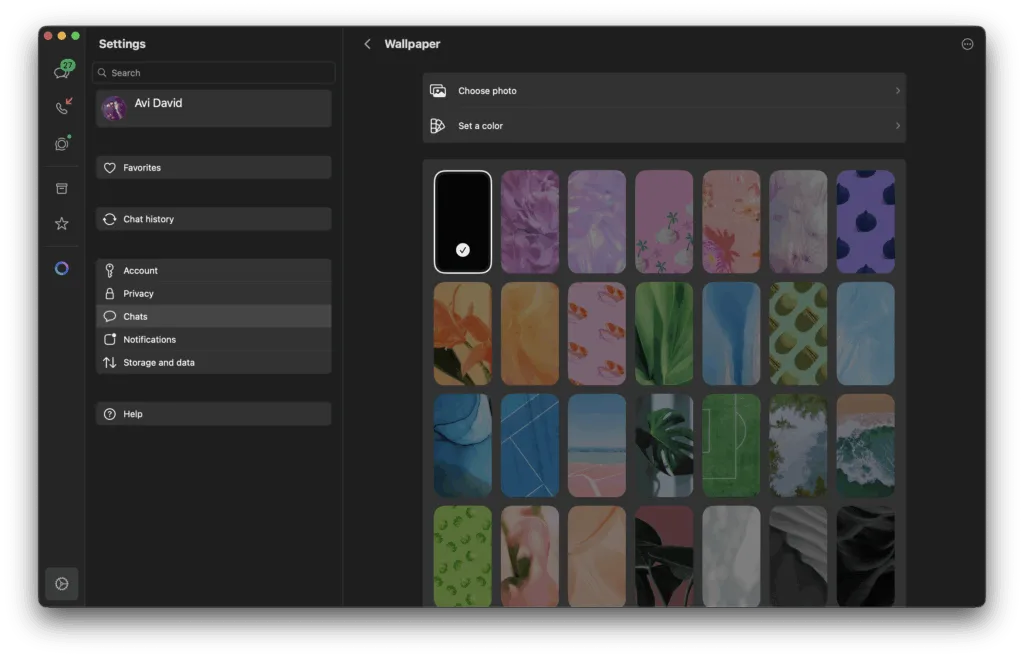Open Chat history settings
The width and height of the screenshot is (1024, 658).
[214, 219]
